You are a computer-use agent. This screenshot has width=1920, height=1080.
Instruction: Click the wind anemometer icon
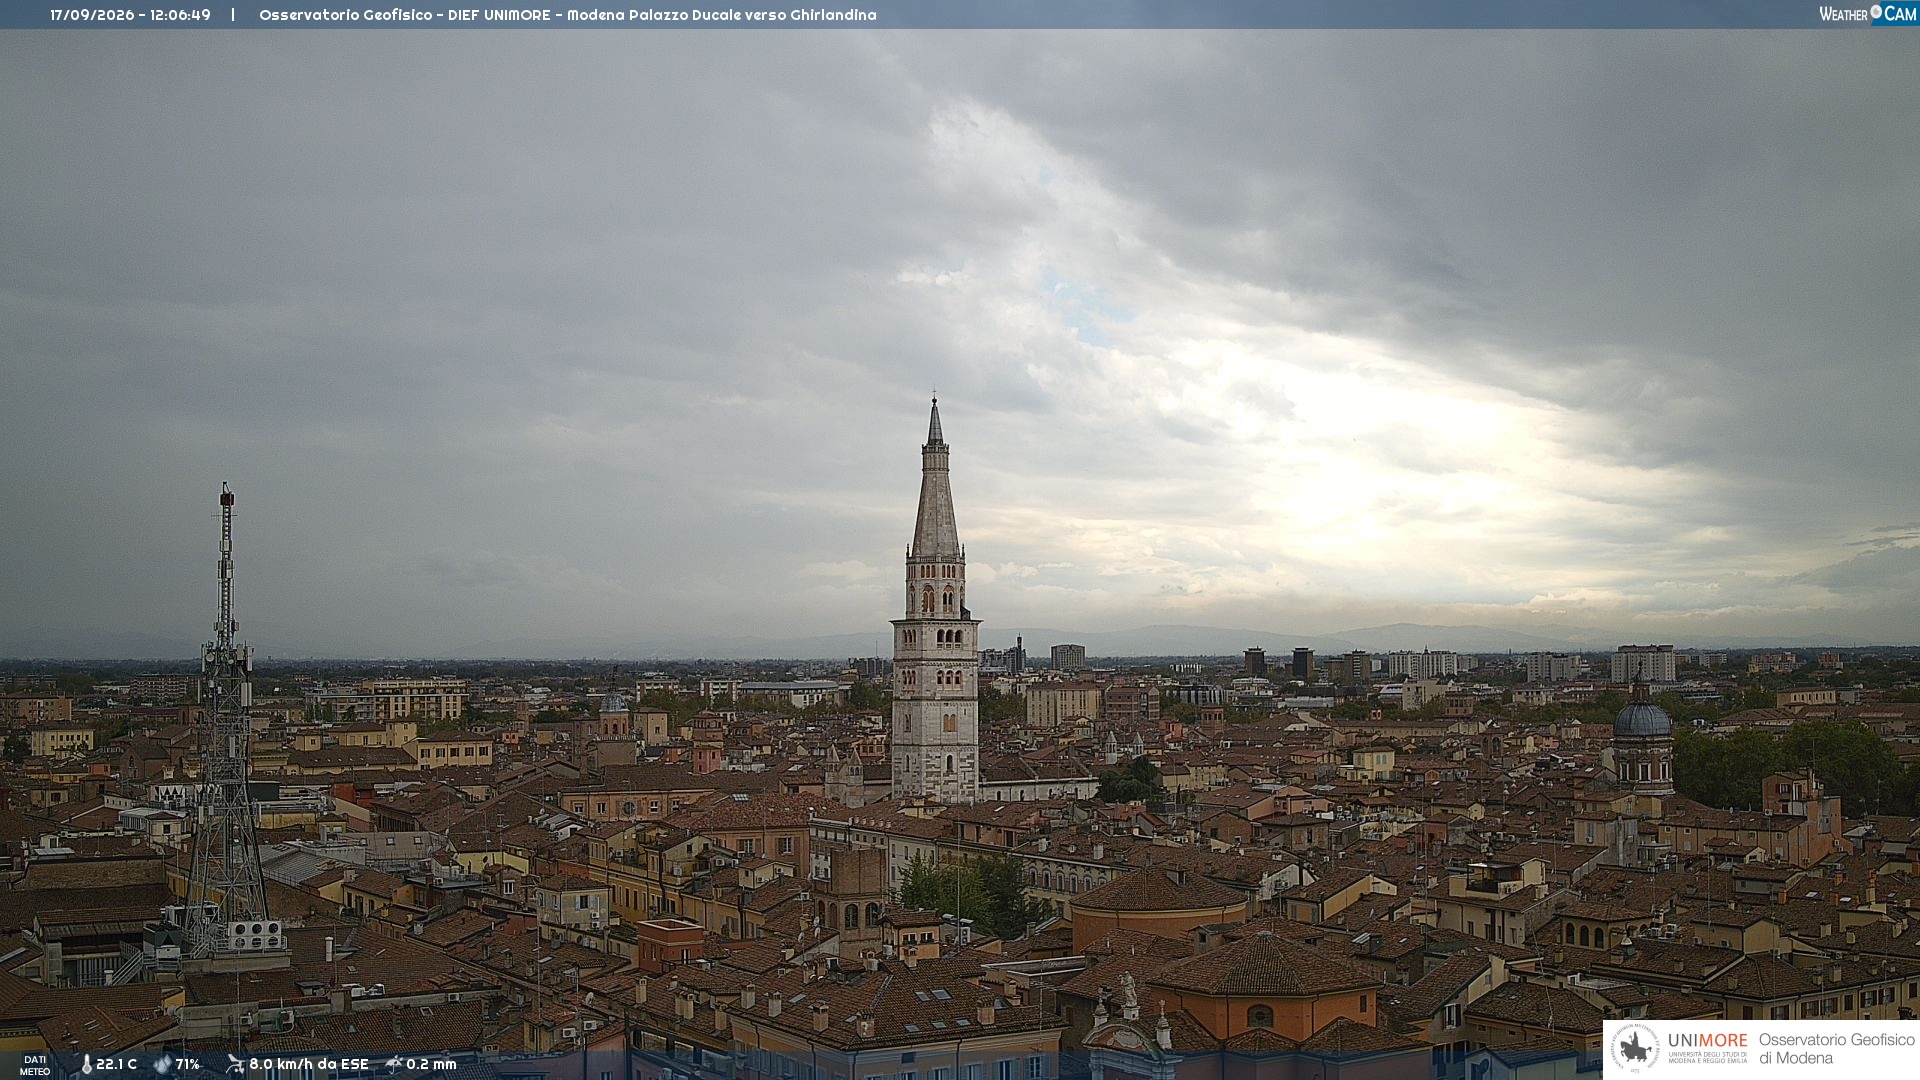(235, 1064)
